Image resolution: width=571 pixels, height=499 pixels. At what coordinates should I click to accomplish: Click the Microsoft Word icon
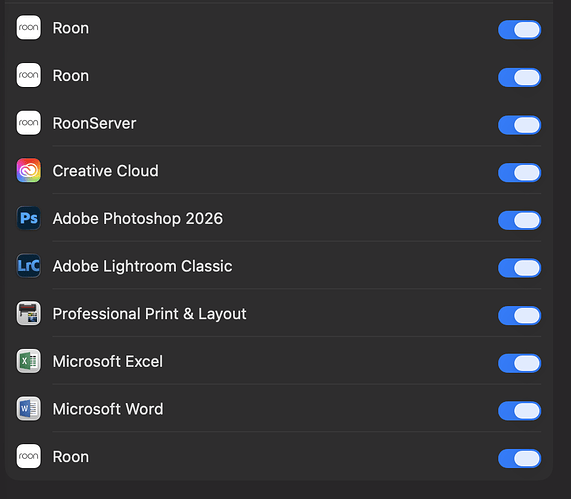tap(28, 408)
